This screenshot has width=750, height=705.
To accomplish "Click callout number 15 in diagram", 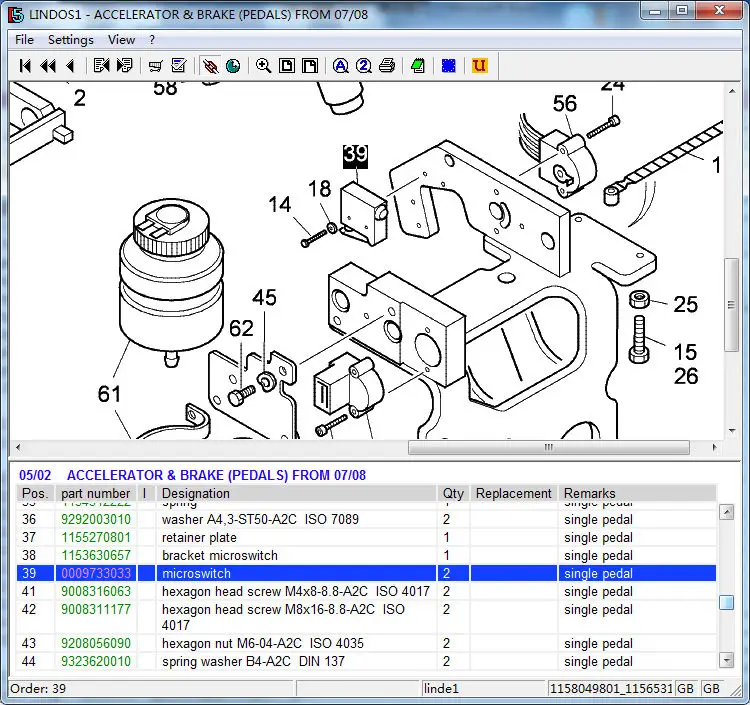I will point(686,352).
